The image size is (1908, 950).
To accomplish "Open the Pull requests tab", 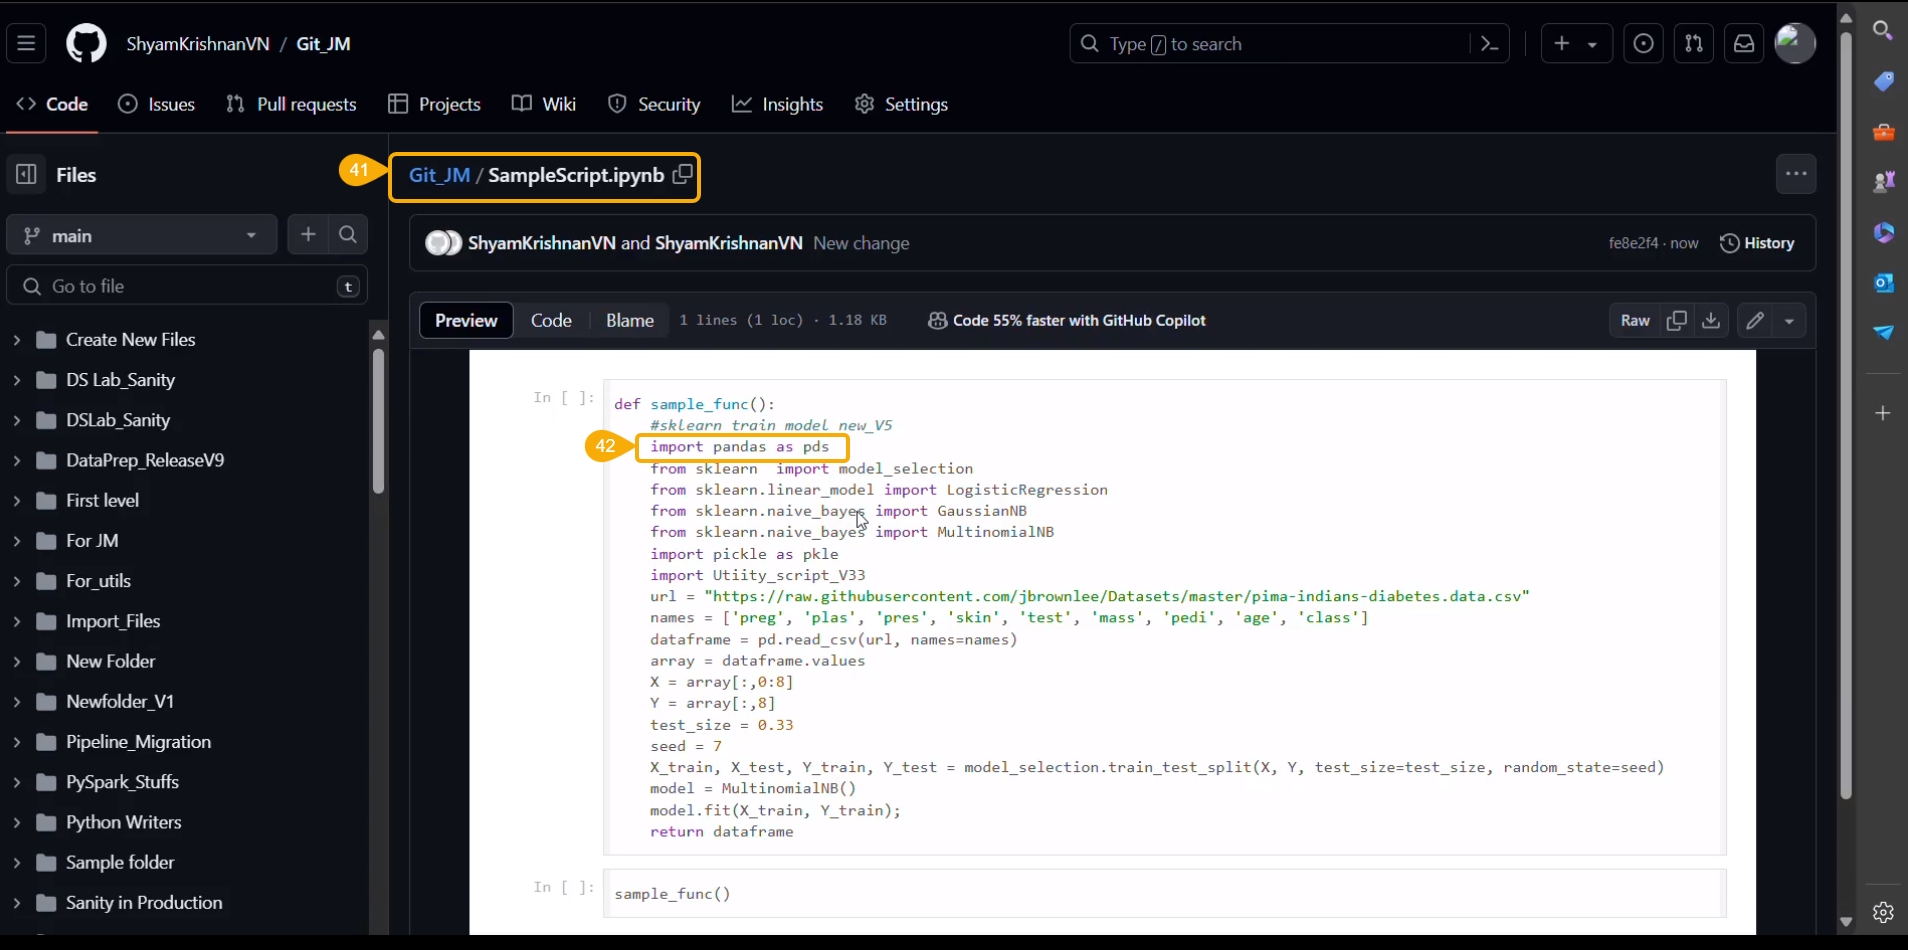I will point(292,104).
